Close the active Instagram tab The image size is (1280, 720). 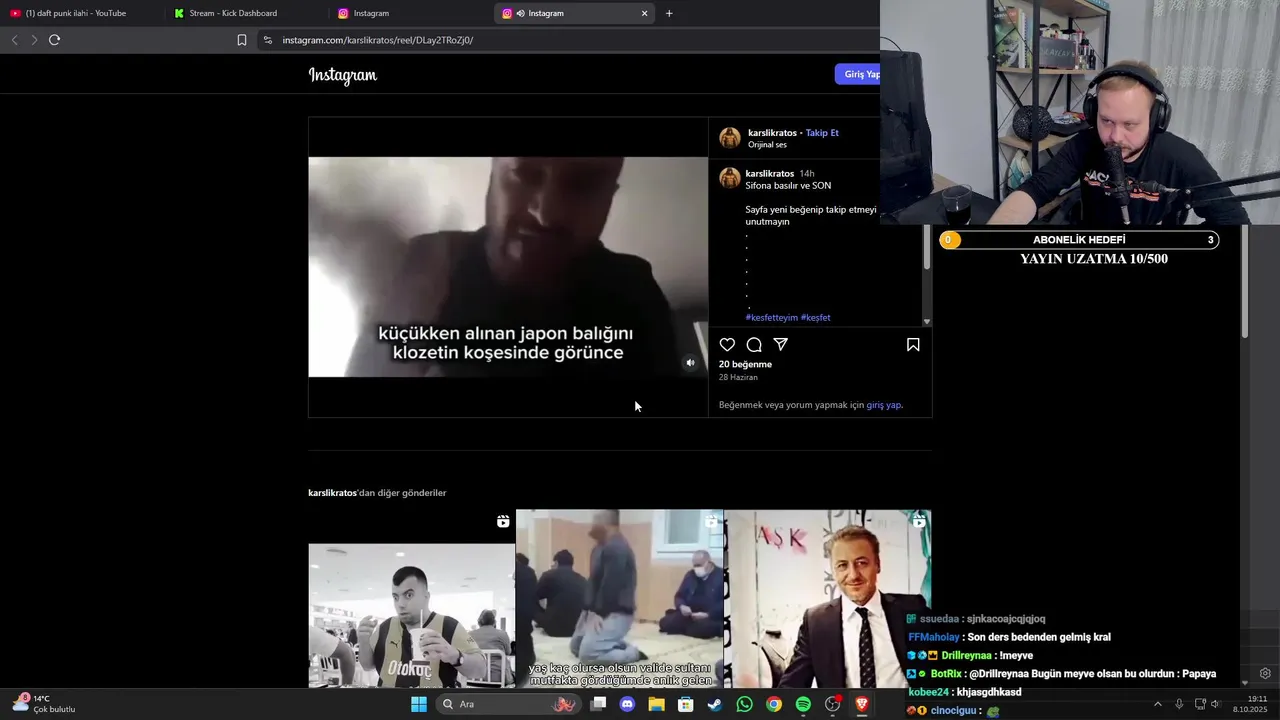pyautogui.click(x=644, y=13)
